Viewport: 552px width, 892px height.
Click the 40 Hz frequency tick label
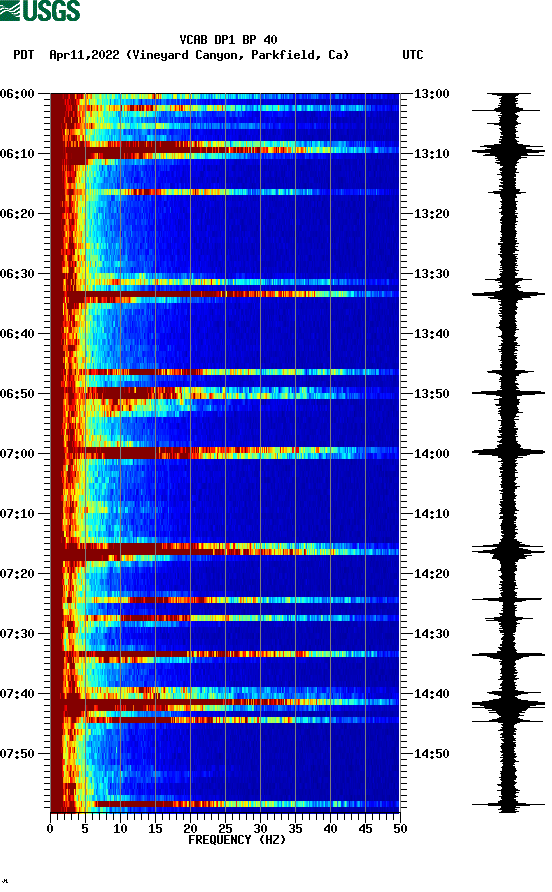(330, 829)
